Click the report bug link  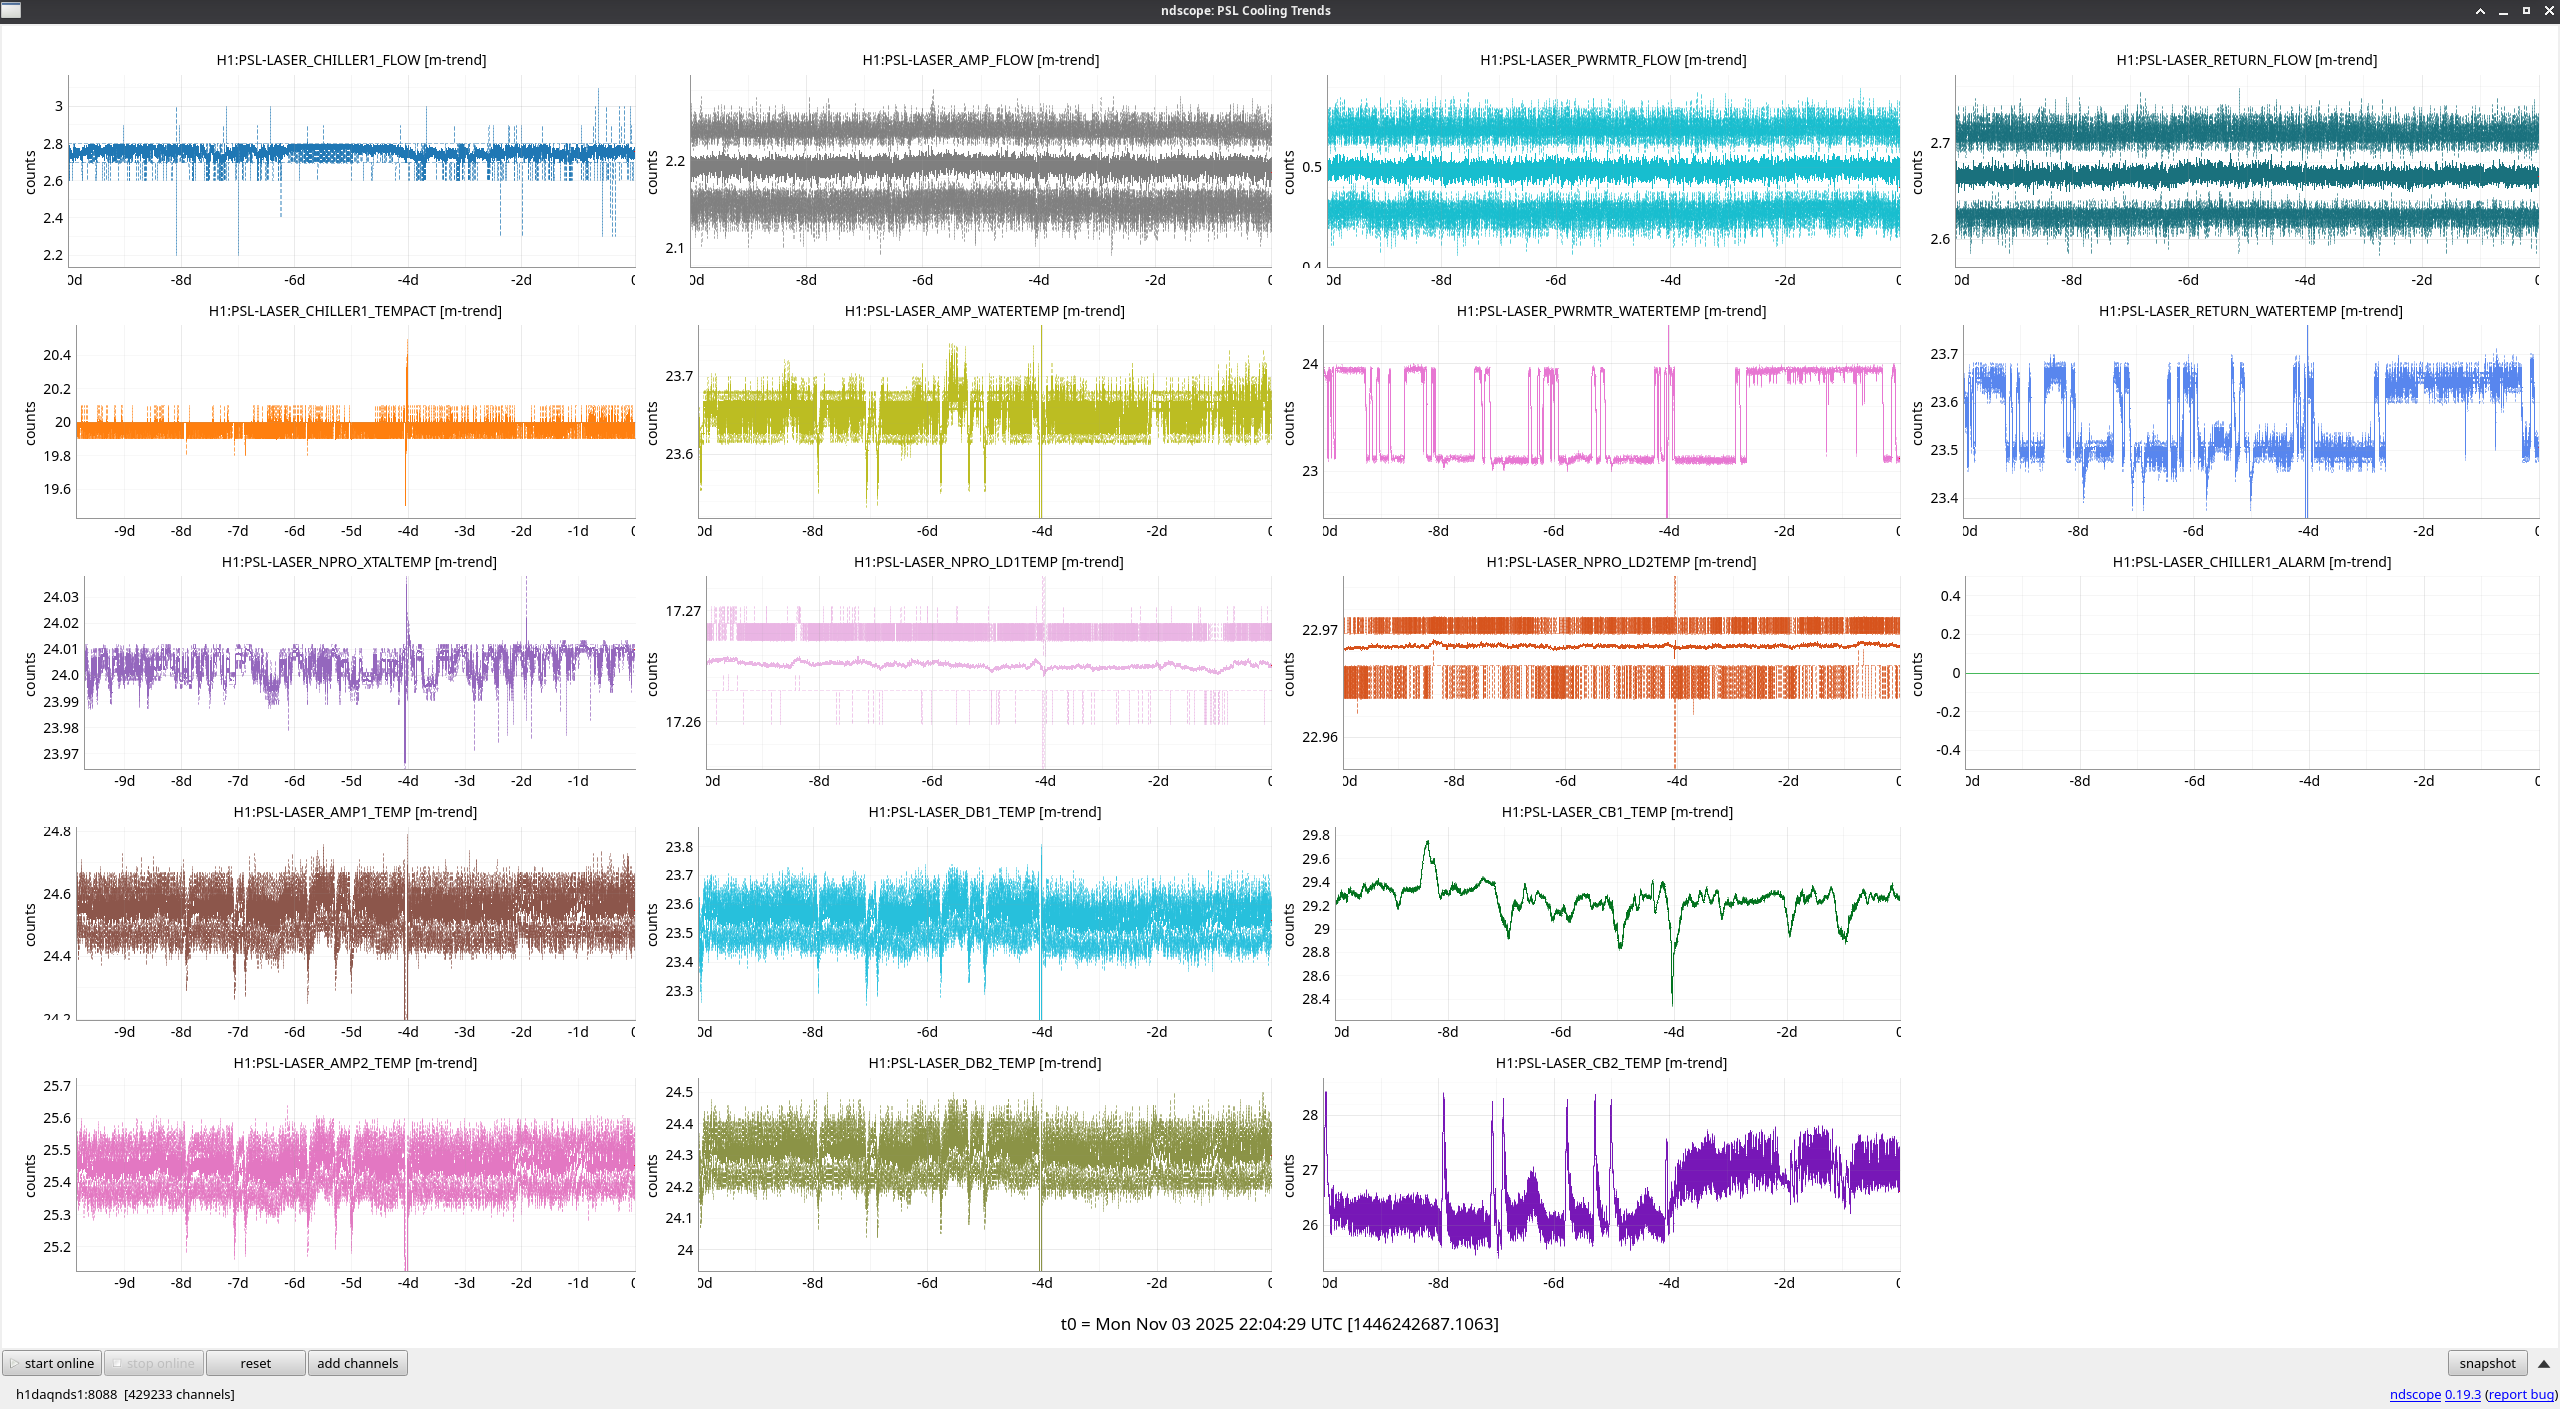point(2520,1394)
